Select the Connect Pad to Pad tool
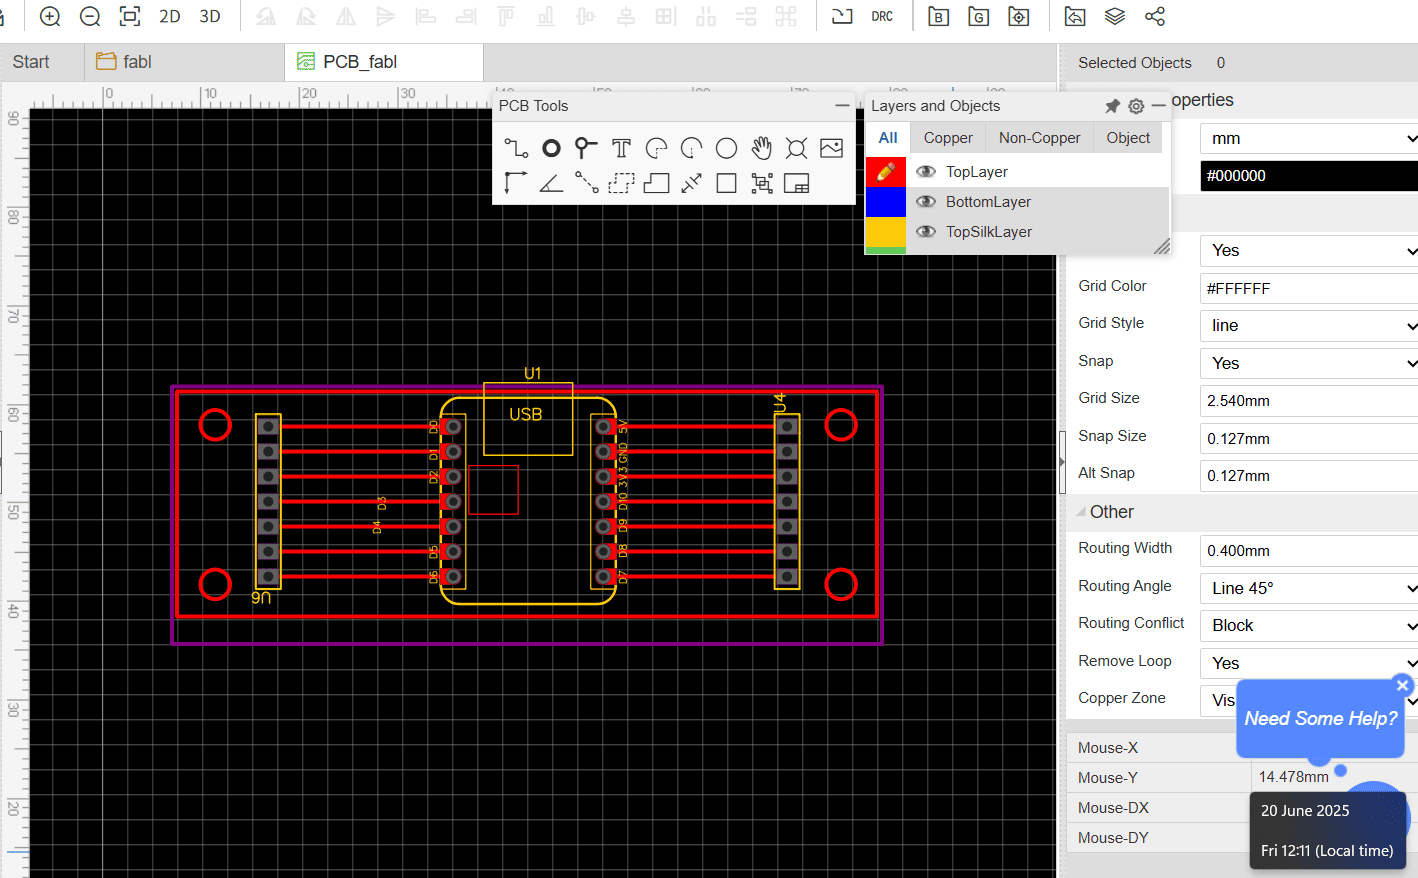The height and width of the screenshot is (878, 1418). [586, 183]
